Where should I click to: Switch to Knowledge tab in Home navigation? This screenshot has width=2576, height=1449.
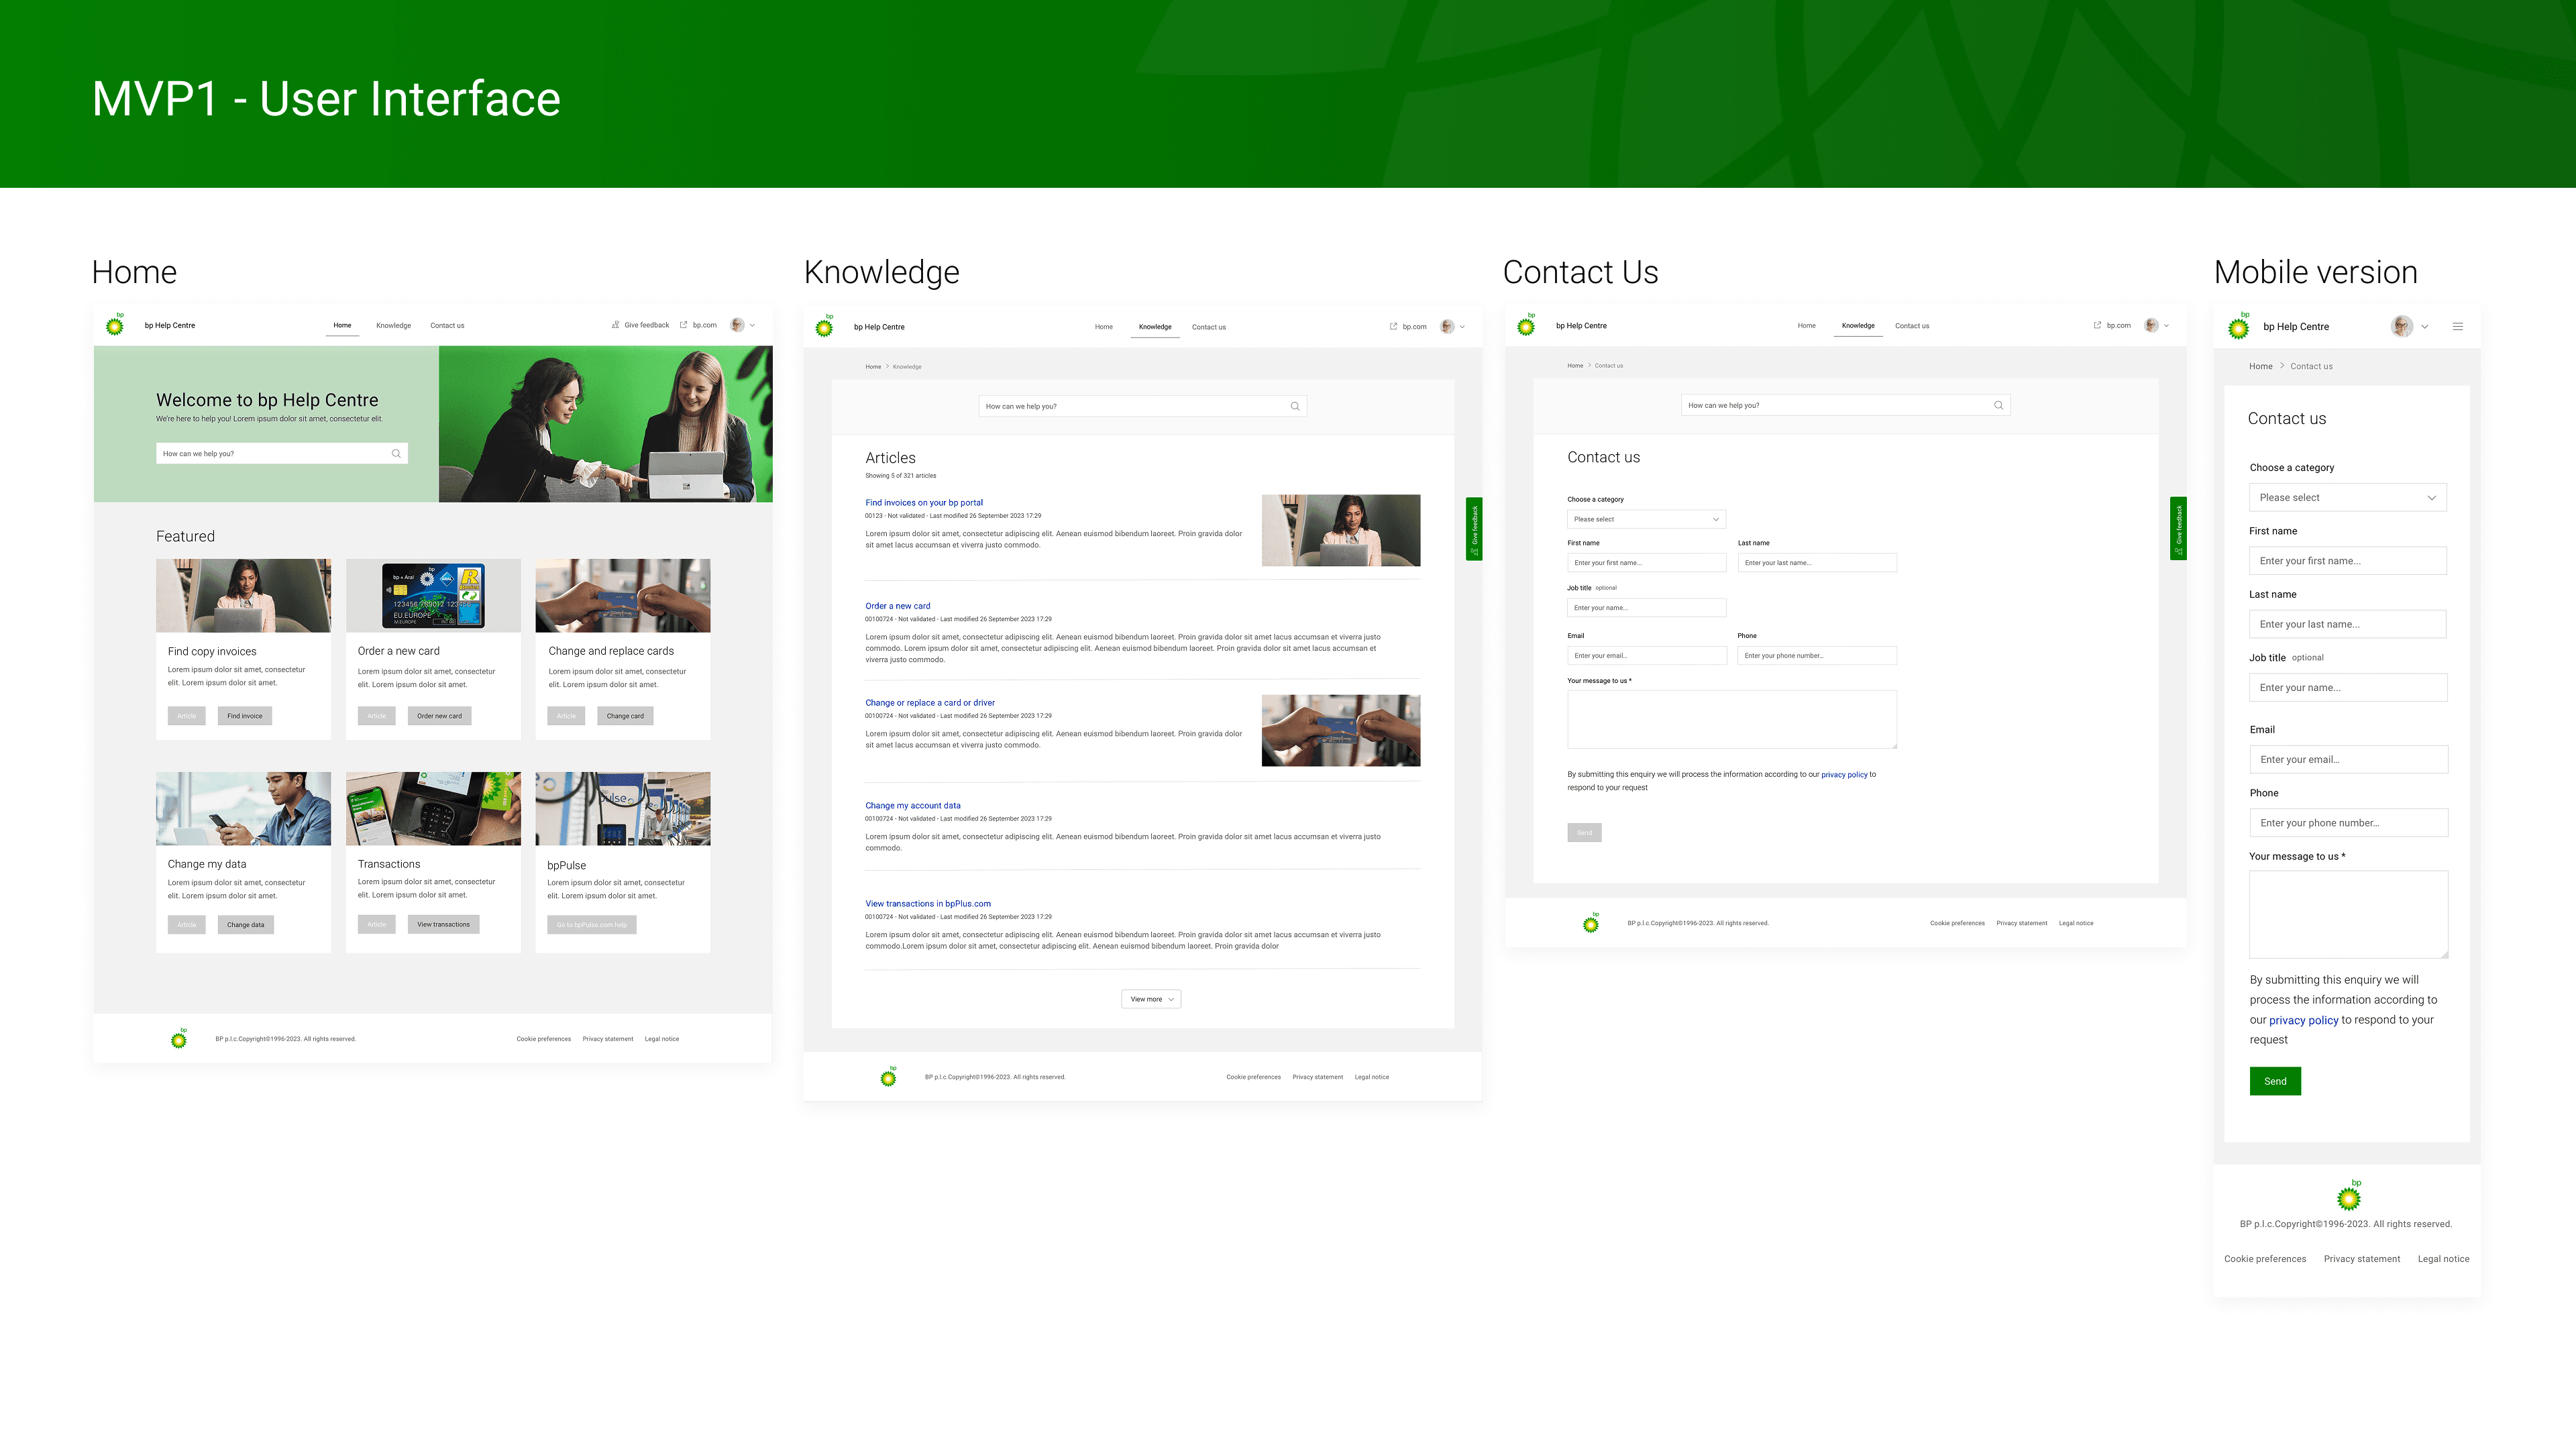click(393, 326)
